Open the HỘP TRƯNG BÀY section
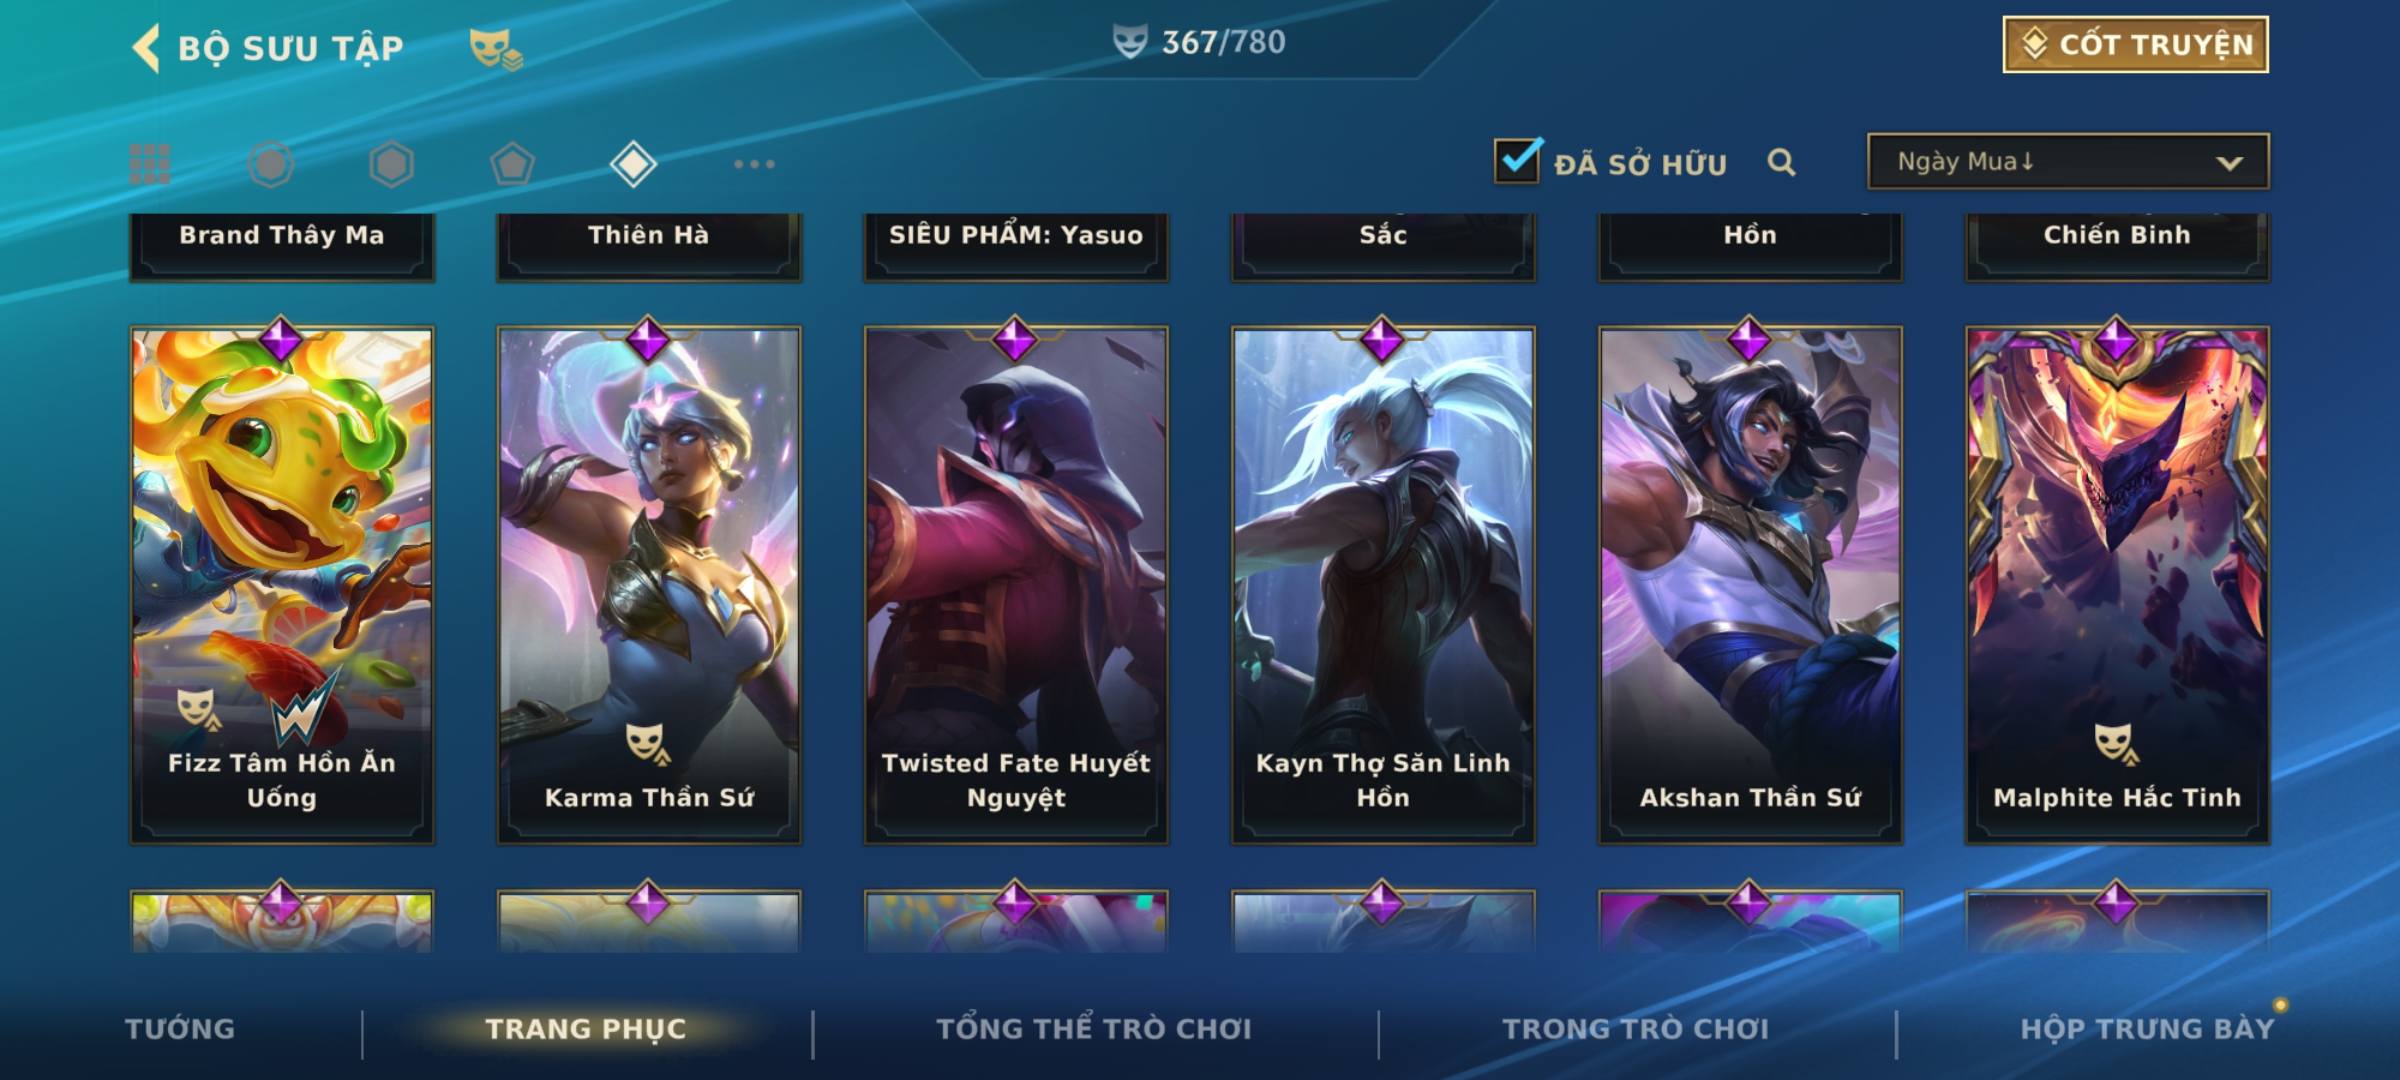The width and height of the screenshot is (2400, 1080). pos(2147,1029)
